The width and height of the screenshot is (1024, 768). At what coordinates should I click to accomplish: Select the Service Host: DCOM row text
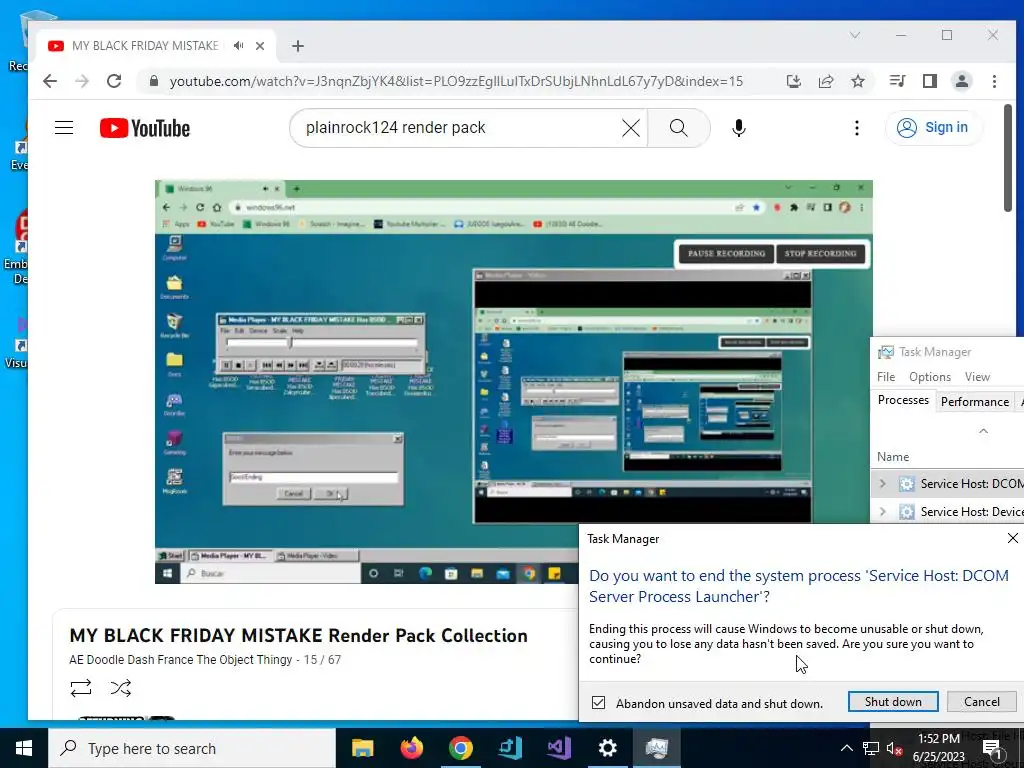971,484
